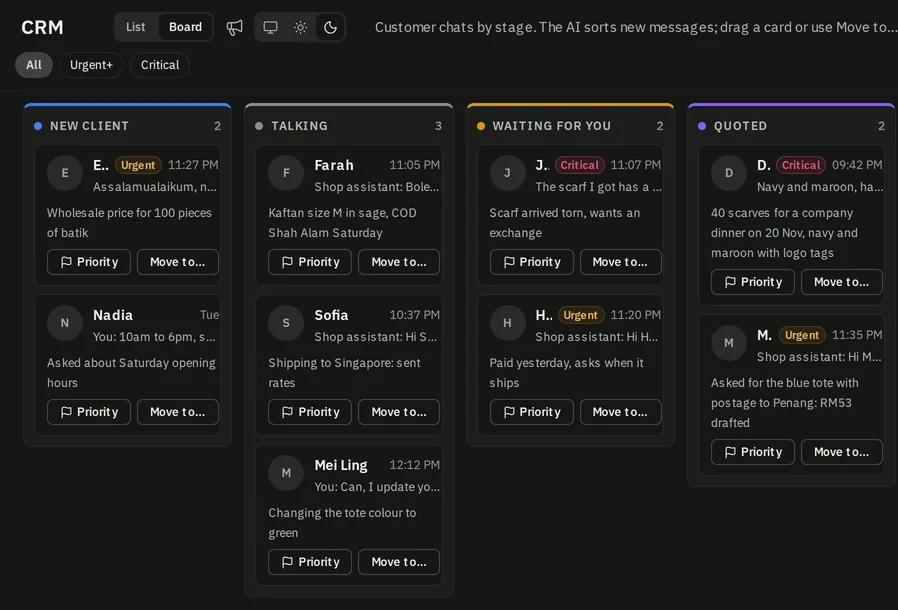Image resolution: width=898 pixels, height=610 pixels.
Task: Click Farah's F avatar
Action: click(286, 173)
